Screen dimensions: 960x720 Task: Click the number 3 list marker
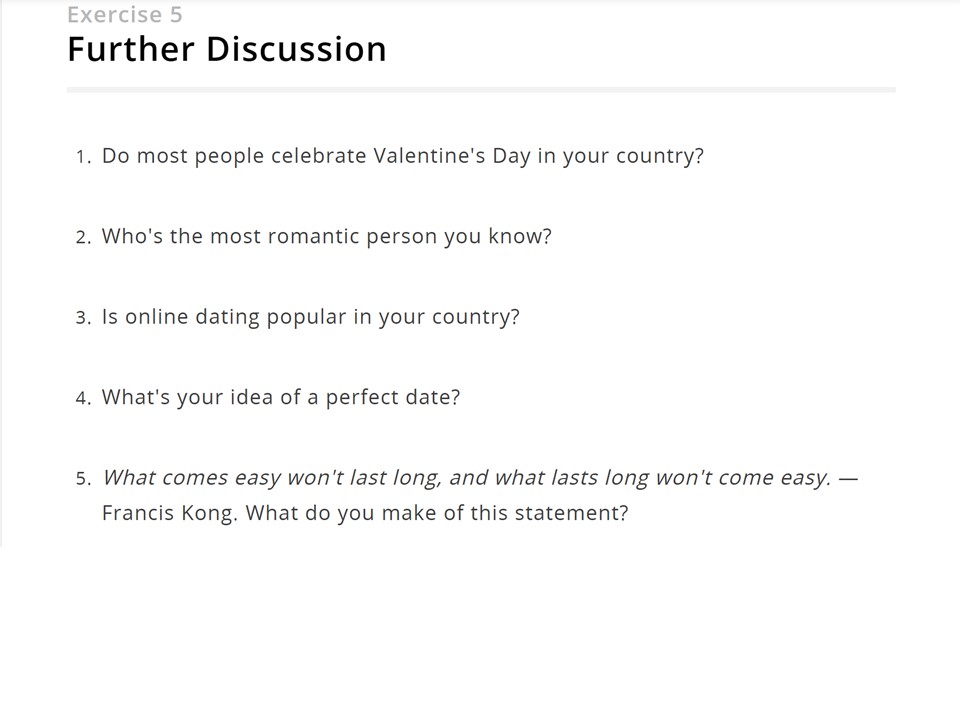[84, 318]
